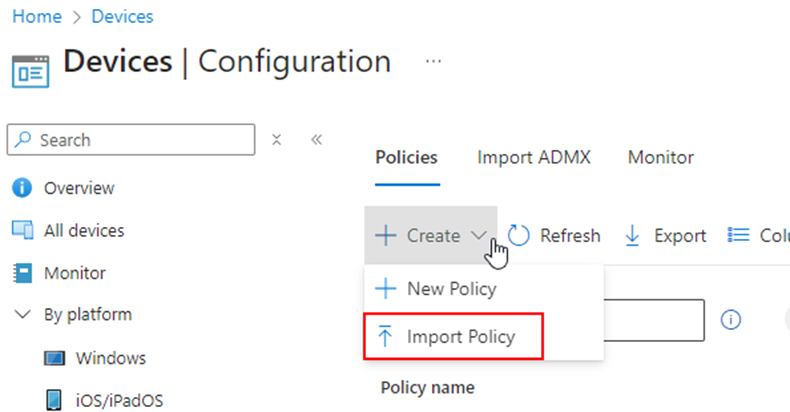Open the Create dropdown button
This screenshot has width=790, height=412.
click(x=431, y=236)
